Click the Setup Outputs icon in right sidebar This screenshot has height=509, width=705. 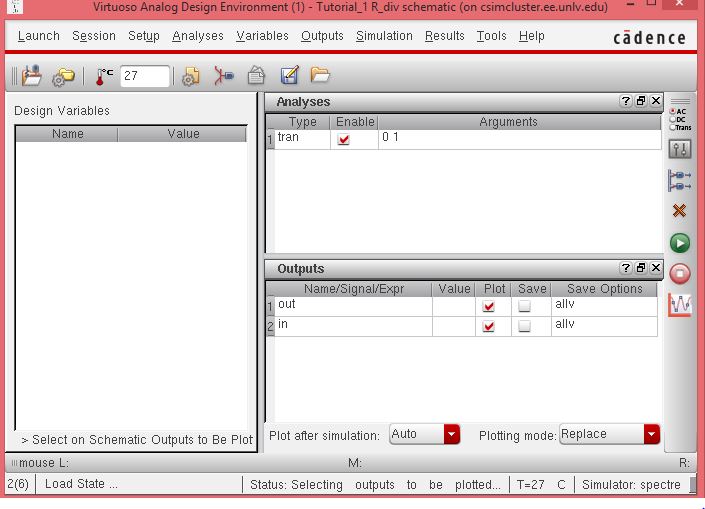(680, 180)
